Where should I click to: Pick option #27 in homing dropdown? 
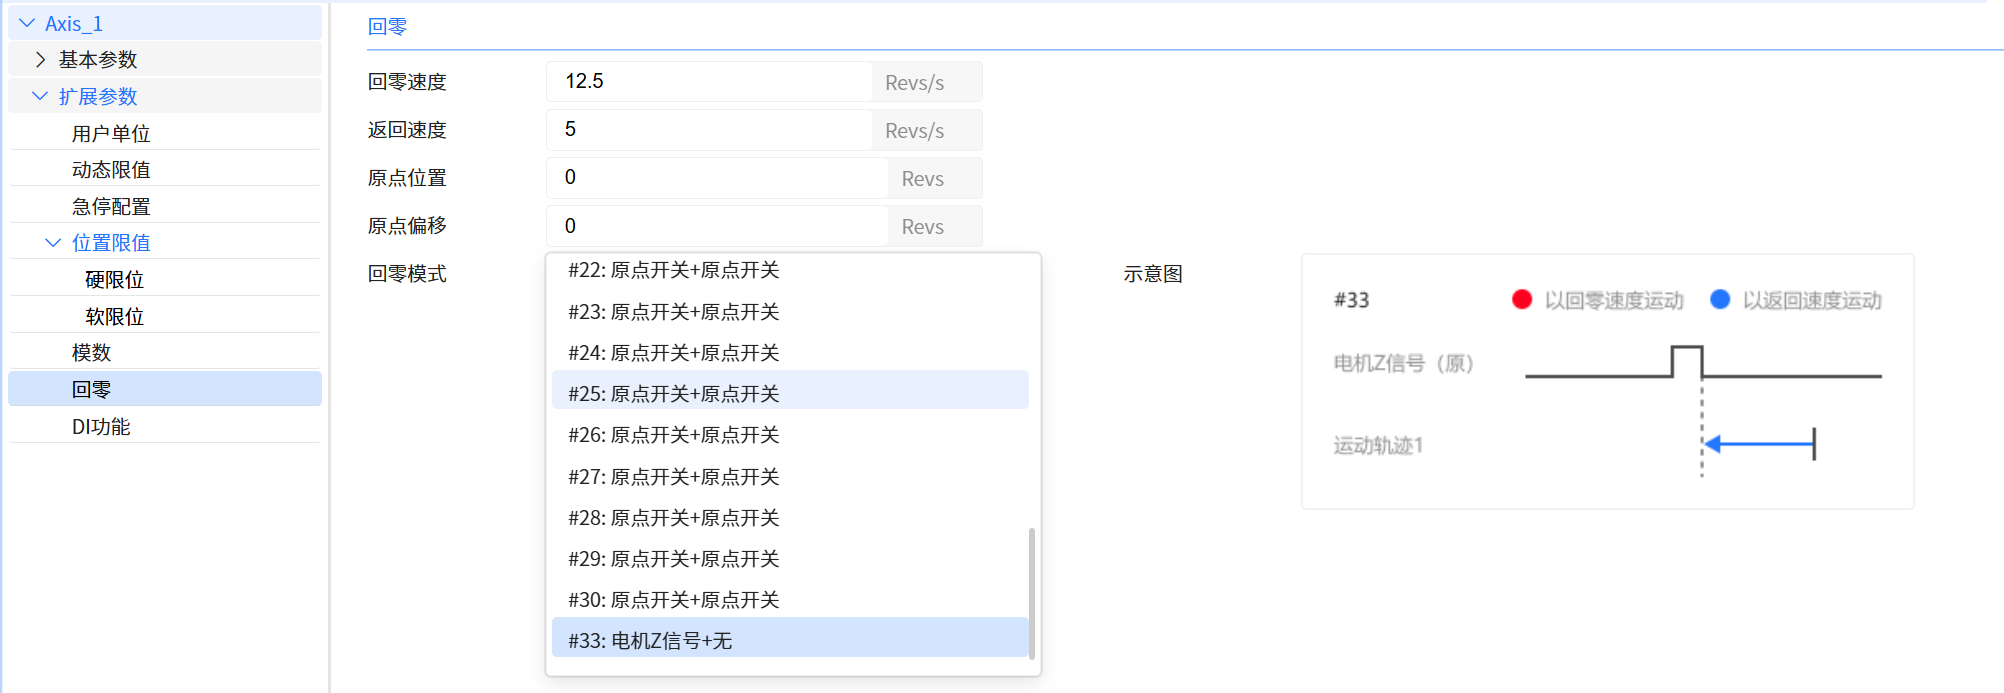790,476
